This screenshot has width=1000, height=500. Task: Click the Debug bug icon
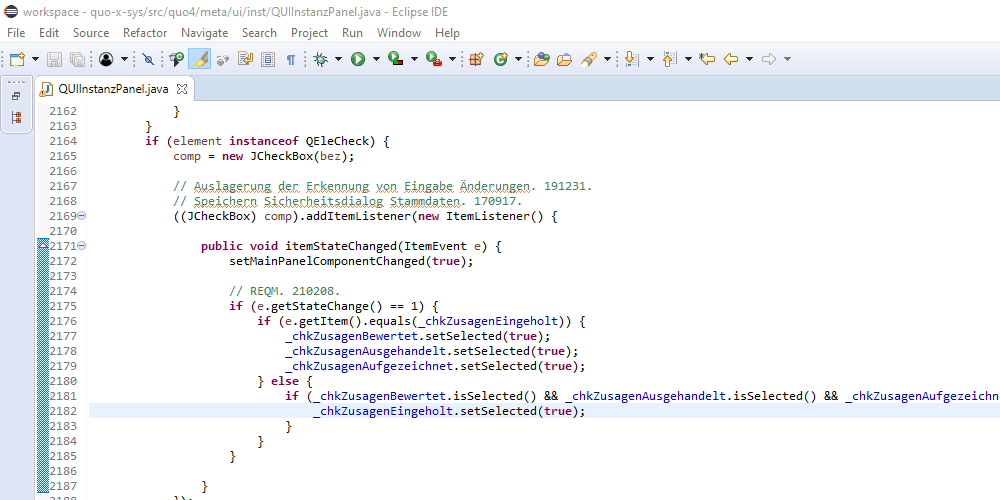(x=320, y=59)
